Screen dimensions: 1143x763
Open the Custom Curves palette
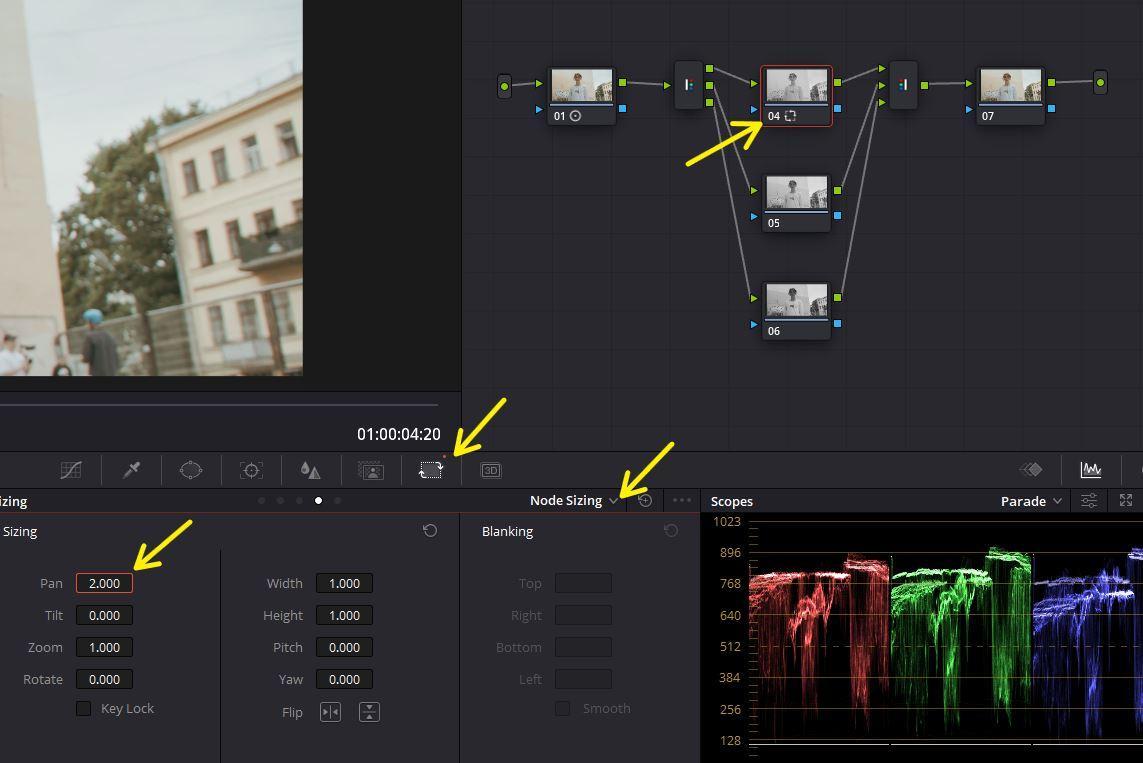(71, 470)
